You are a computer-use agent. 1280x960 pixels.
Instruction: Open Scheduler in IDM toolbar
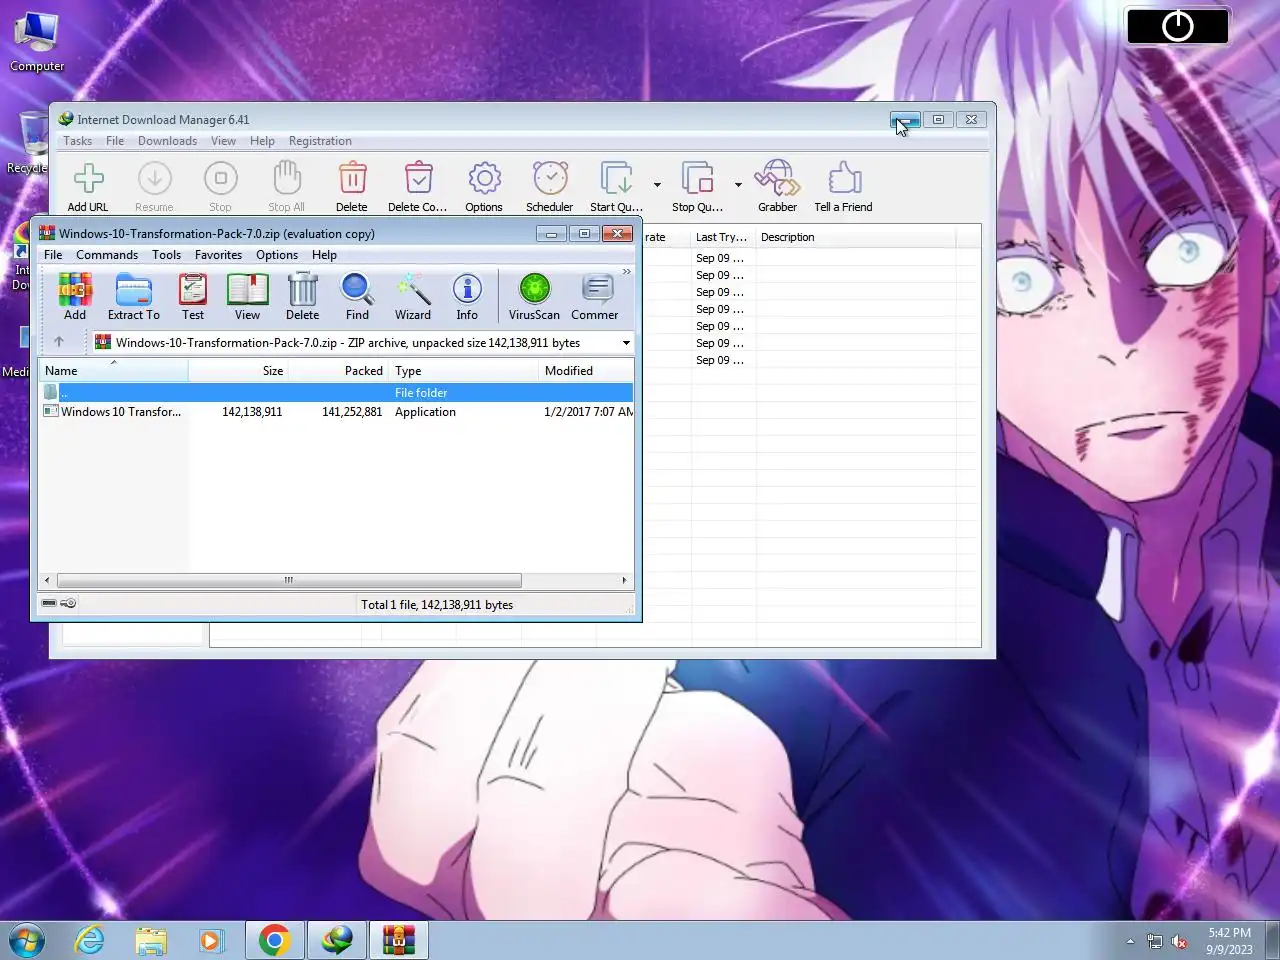point(550,187)
